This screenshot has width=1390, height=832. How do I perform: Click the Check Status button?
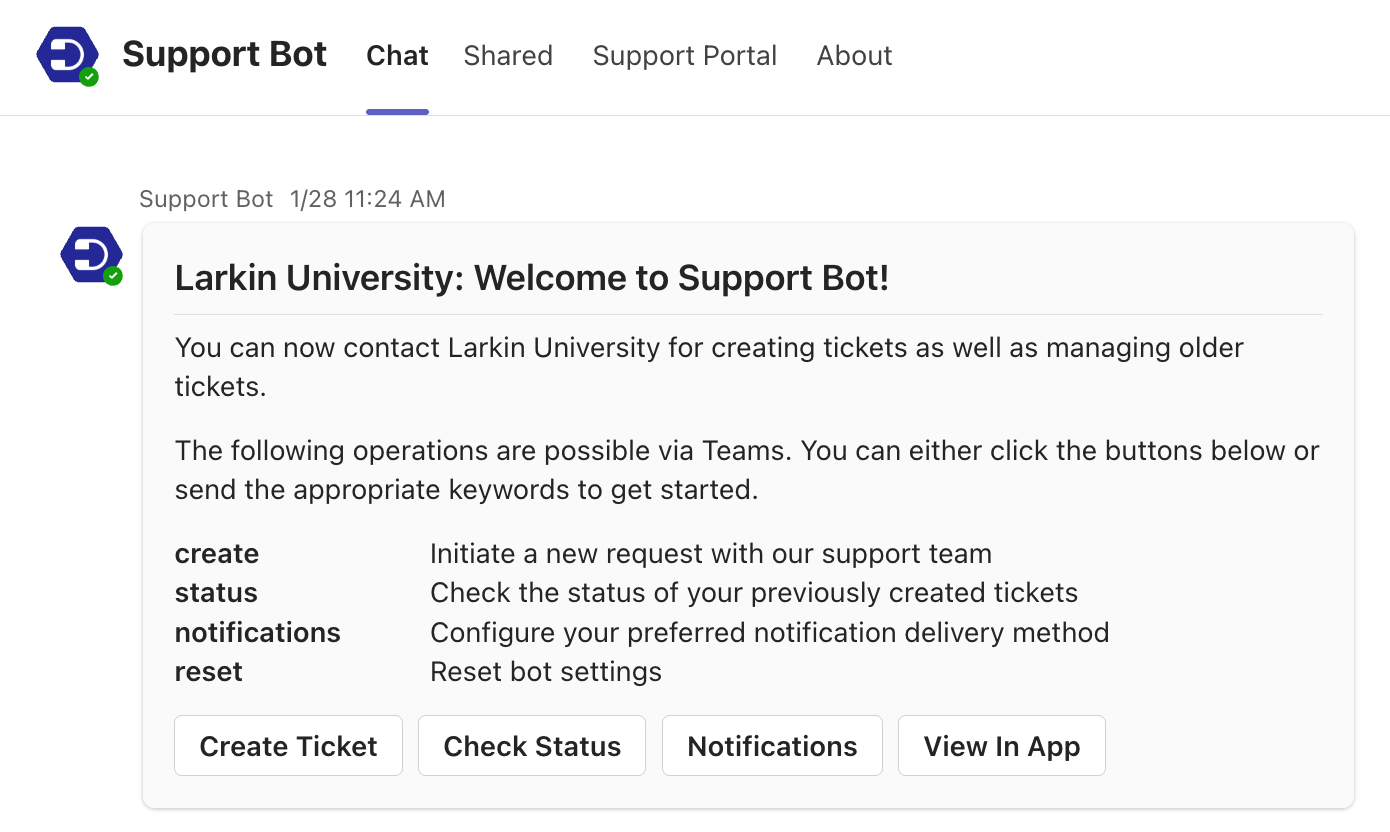[532, 746]
